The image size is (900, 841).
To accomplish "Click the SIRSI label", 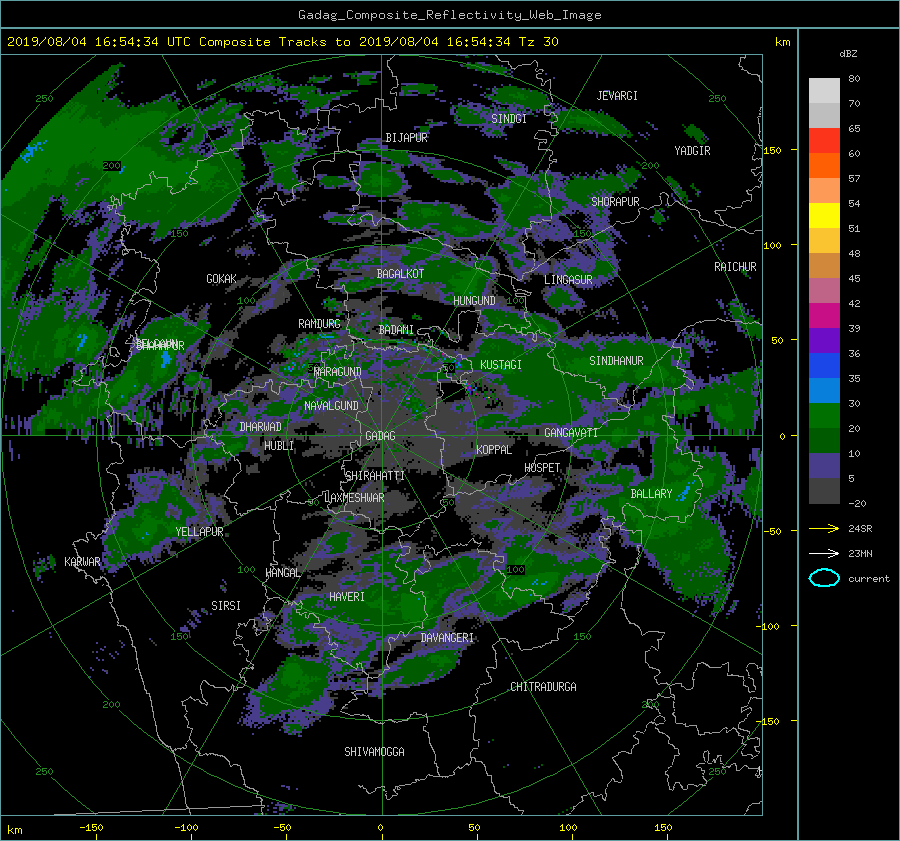I will coord(226,606).
